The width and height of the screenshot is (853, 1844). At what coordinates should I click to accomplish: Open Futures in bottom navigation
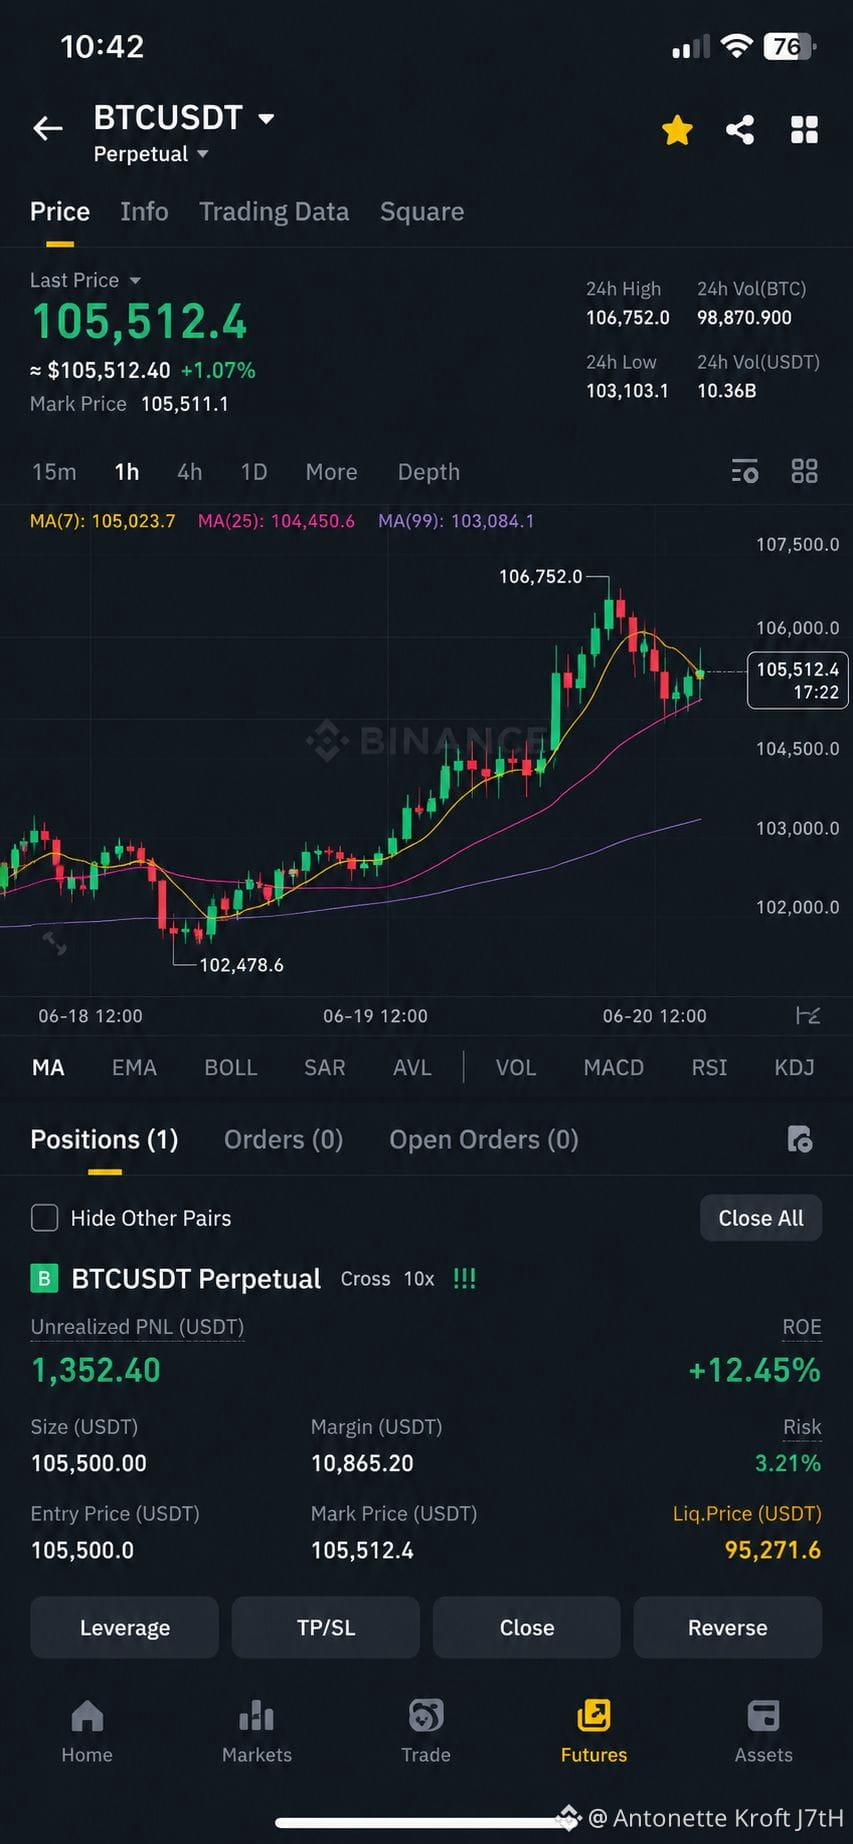(x=594, y=1732)
